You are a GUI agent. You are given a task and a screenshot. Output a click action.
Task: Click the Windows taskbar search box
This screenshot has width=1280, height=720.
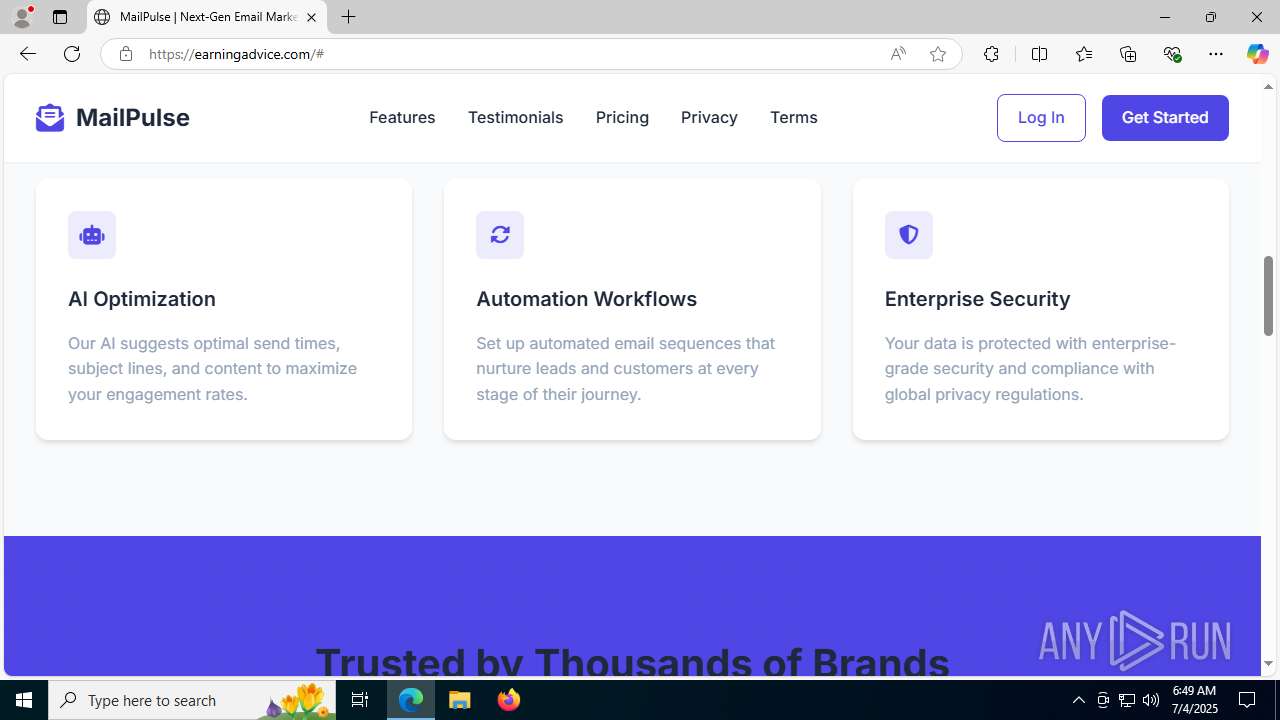192,700
